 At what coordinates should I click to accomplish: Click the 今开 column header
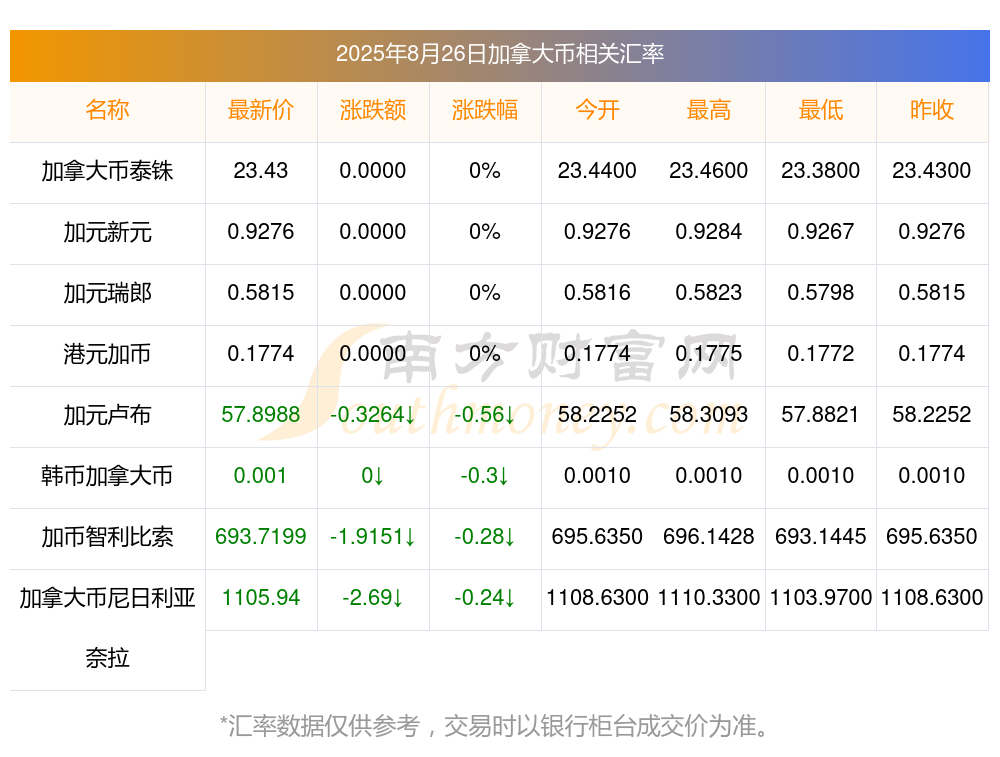pyautogui.click(x=597, y=110)
